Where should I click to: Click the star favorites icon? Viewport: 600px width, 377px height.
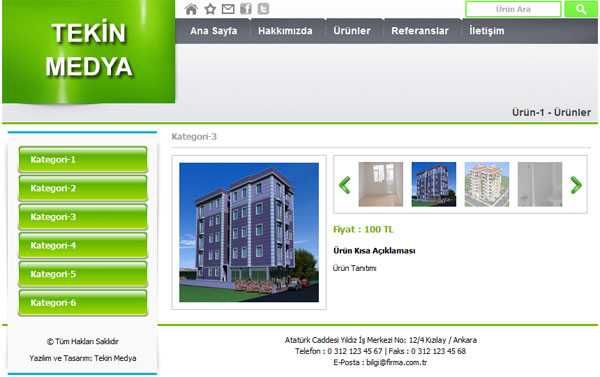(x=210, y=9)
